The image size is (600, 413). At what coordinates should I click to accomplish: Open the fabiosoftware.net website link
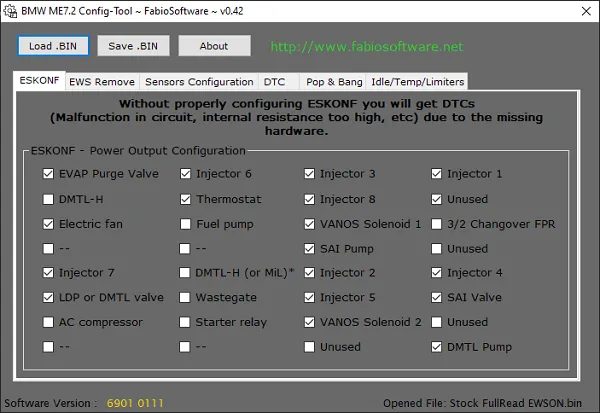tap(367, 46)
